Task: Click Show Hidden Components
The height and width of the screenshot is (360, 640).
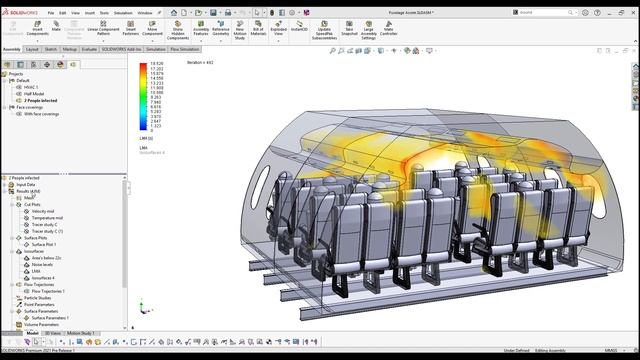Action: (178, 31)
